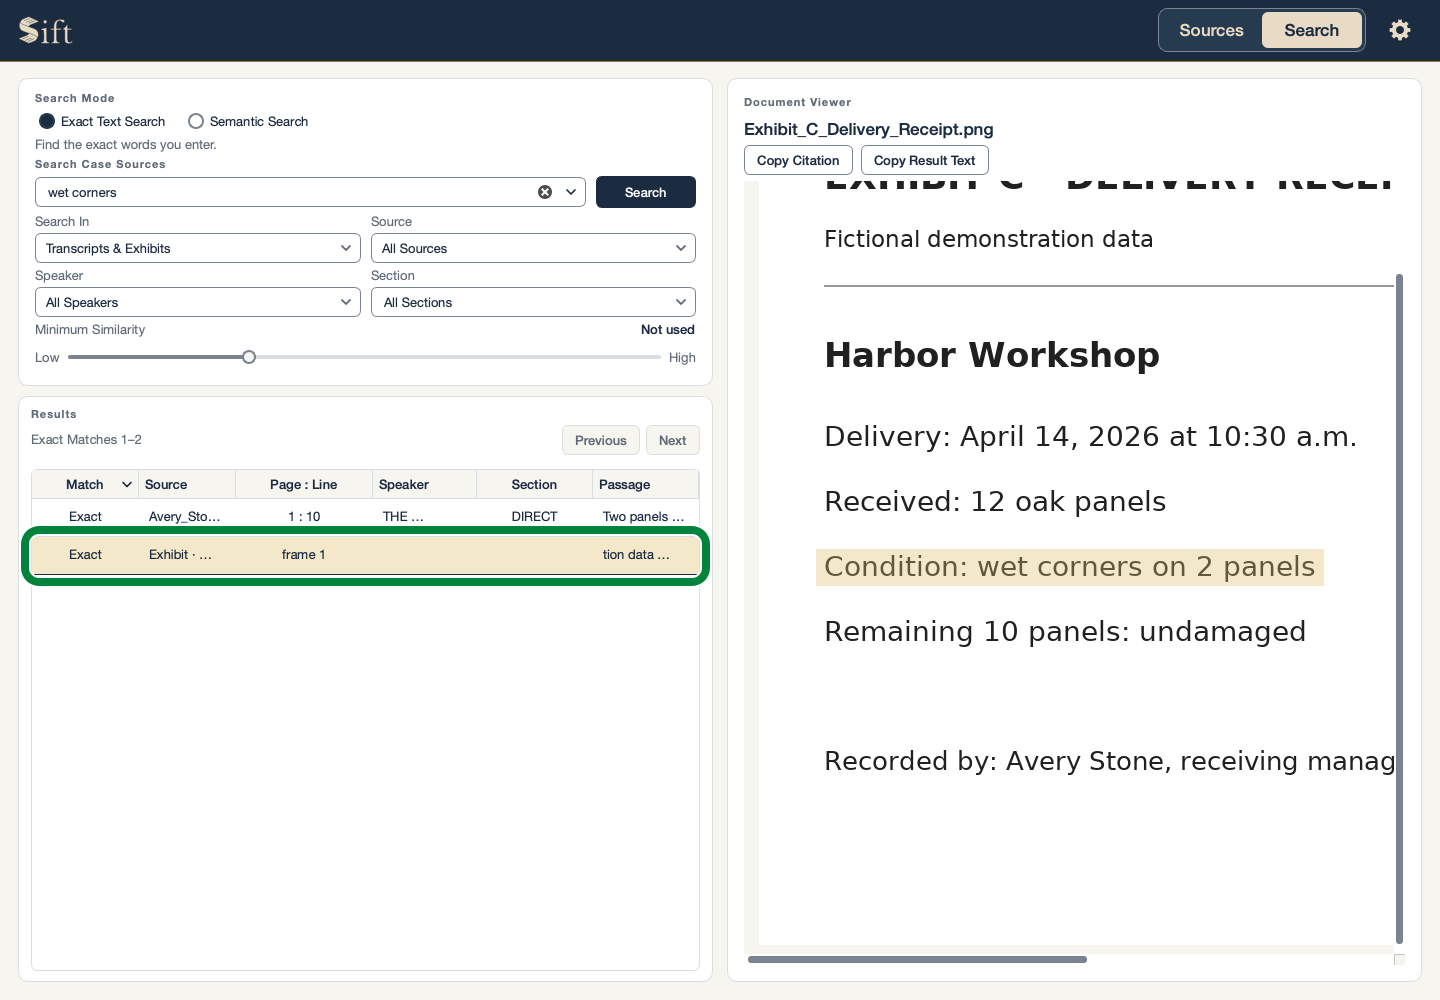Click the highlighted Condition: wet corners line

pos(1069,567)
